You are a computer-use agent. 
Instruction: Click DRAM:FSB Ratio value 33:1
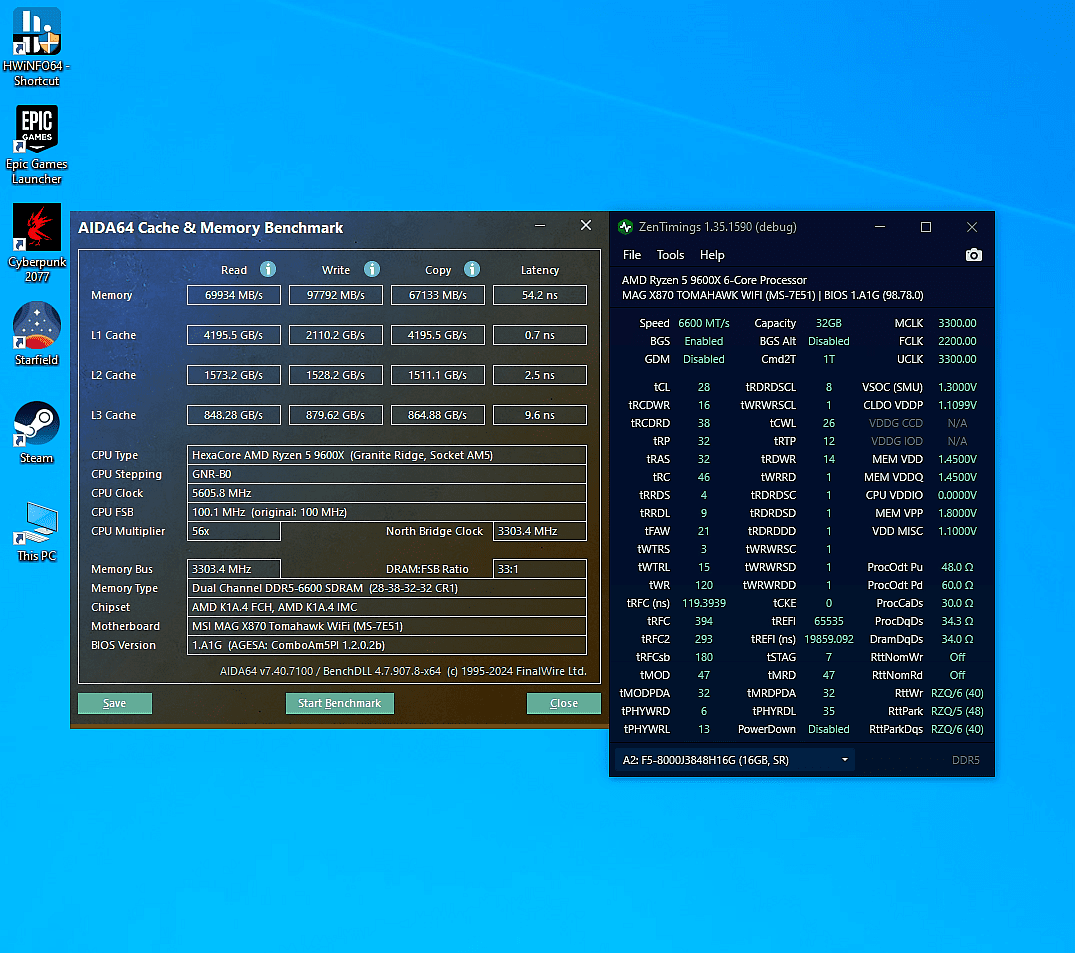[540, 569]
